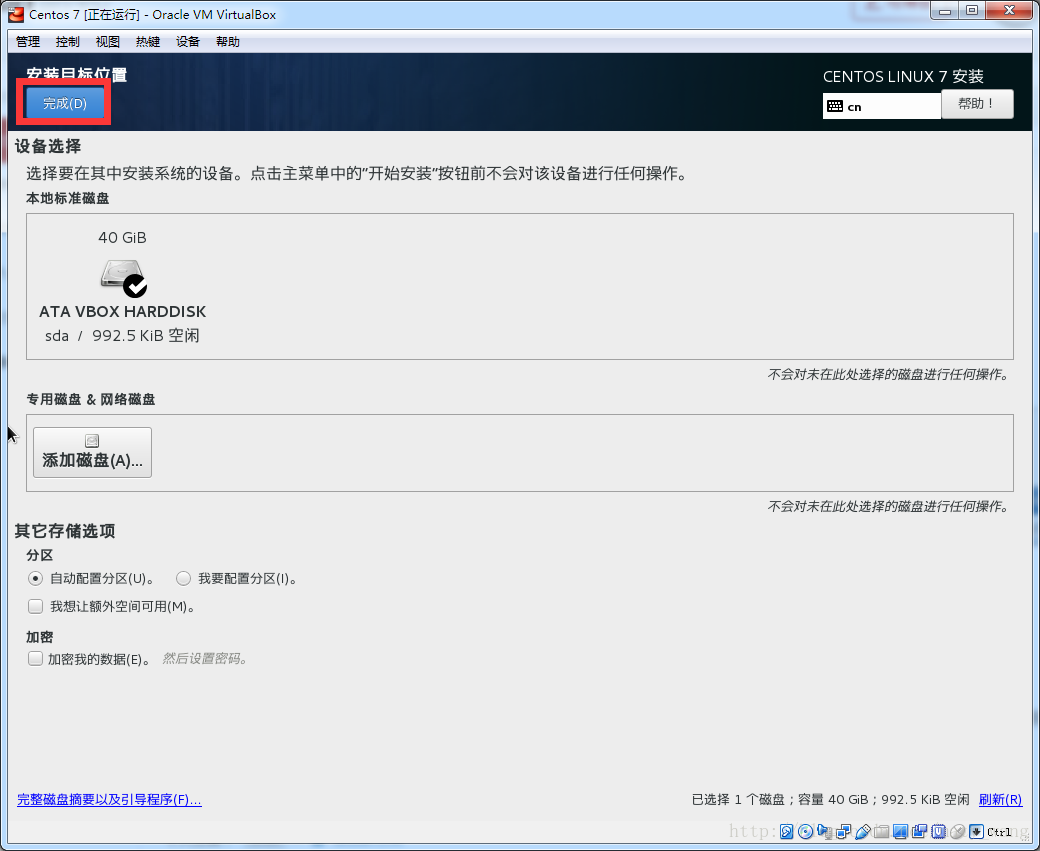1040x851 pixels.
Task: Click the CPU virtualization status icon
Action: (x=939, y=831)
